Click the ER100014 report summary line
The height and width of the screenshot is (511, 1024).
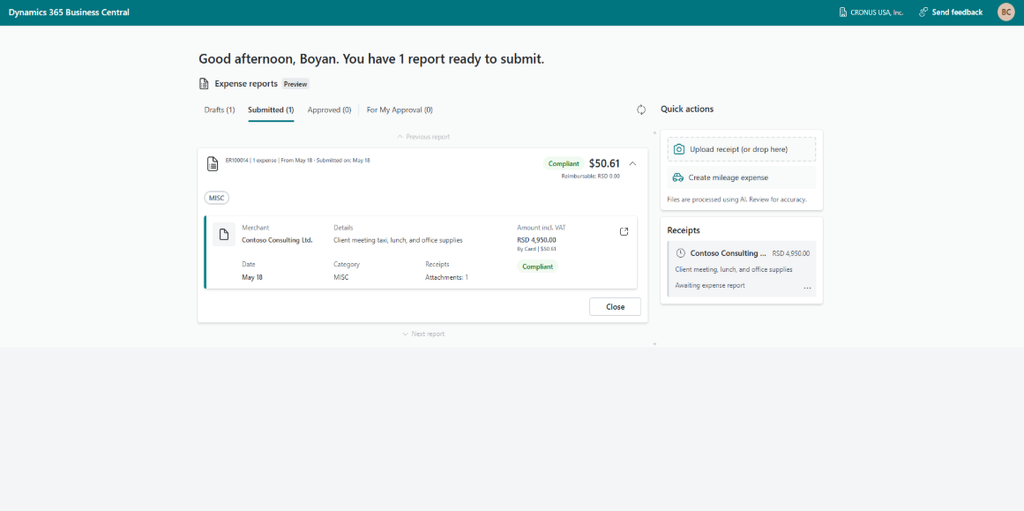point(298,160)
